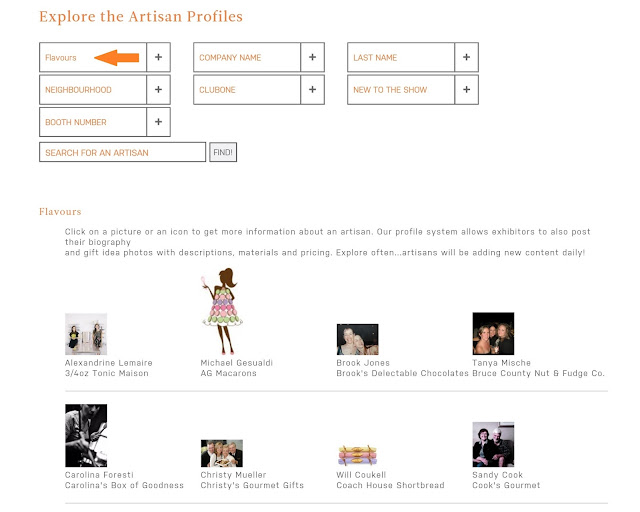The height and width of the screenshot is (512, 640).
Task: Open Christy Mueller's profile photo
Action: (x=222, y=453)
